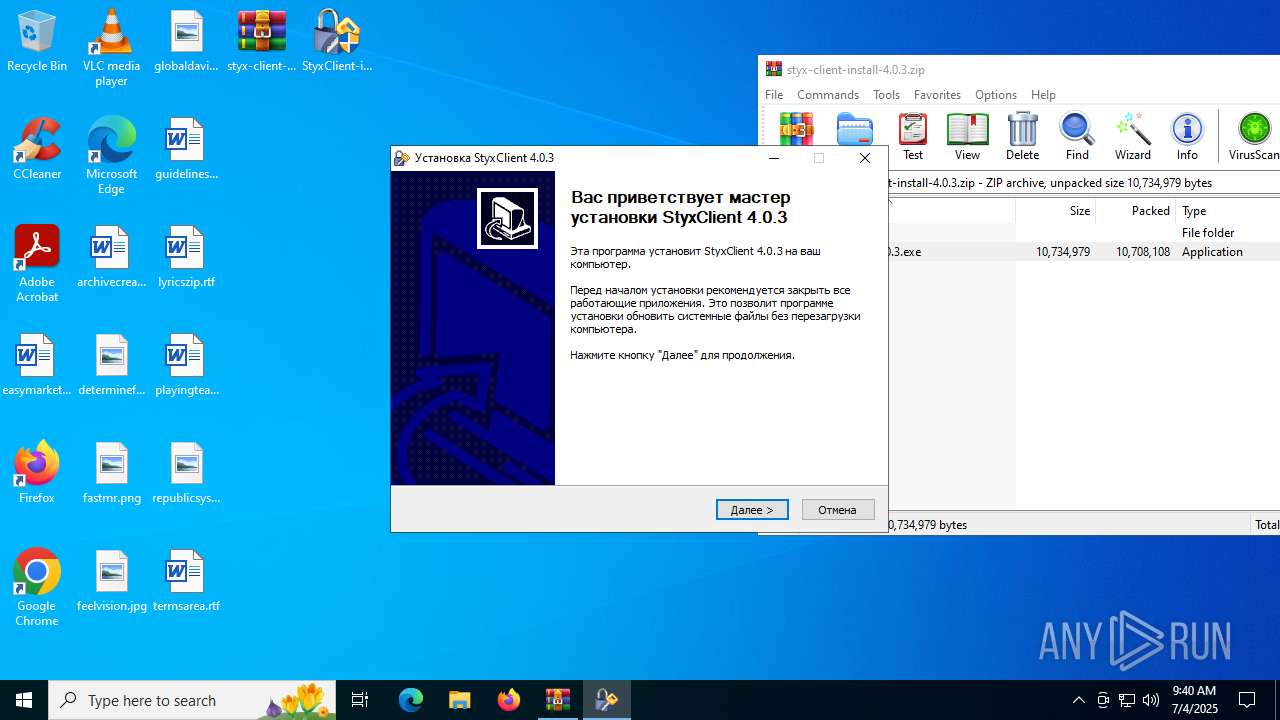Open the network icon in system tray
The height and width of the screenshot is (720, 1280).
pos(1127,700)
